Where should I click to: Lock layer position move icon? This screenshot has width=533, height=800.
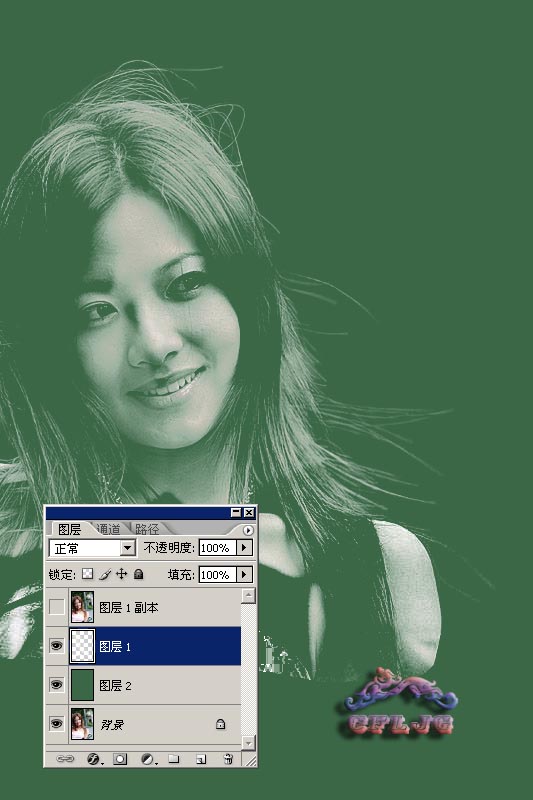pos(121,574)
